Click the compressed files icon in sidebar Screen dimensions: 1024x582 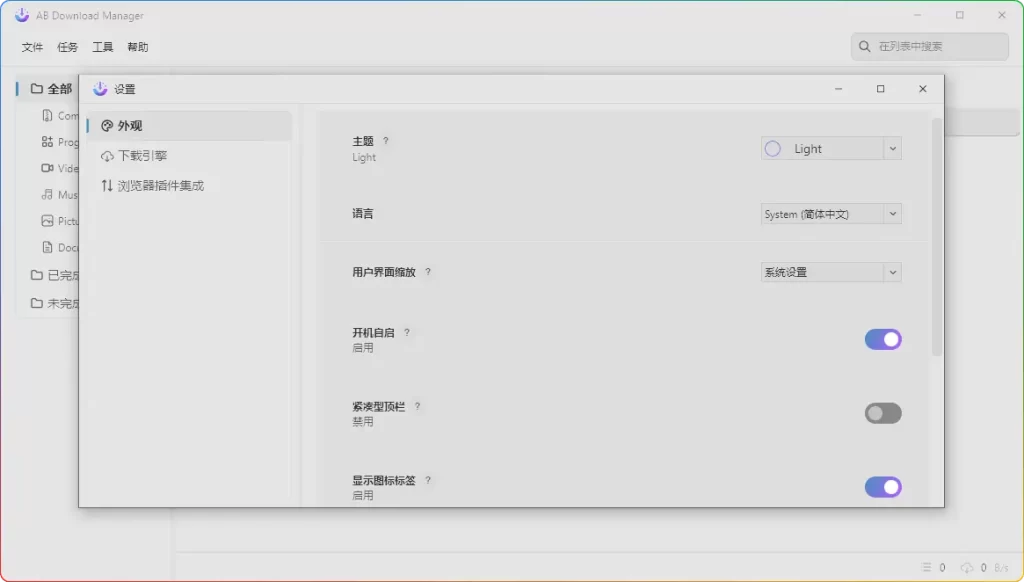coord(47,115)
